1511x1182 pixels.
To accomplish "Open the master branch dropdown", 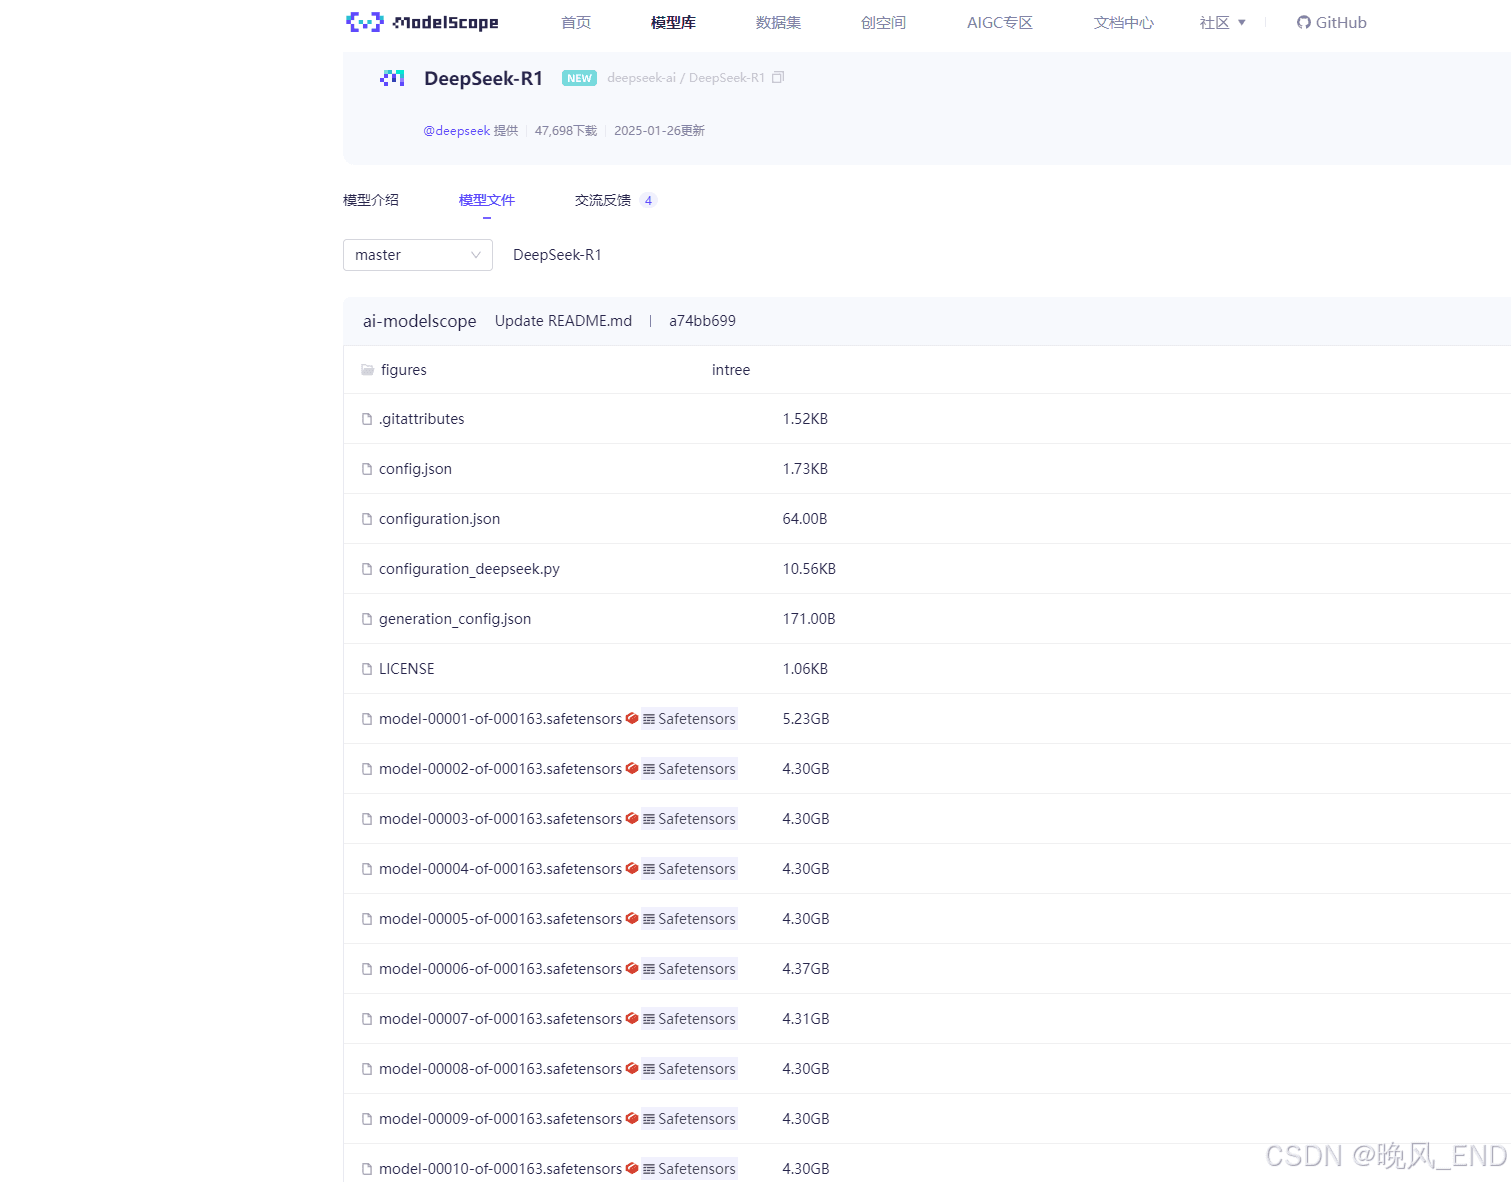I will pyautogui.click(x=418, y=255).
